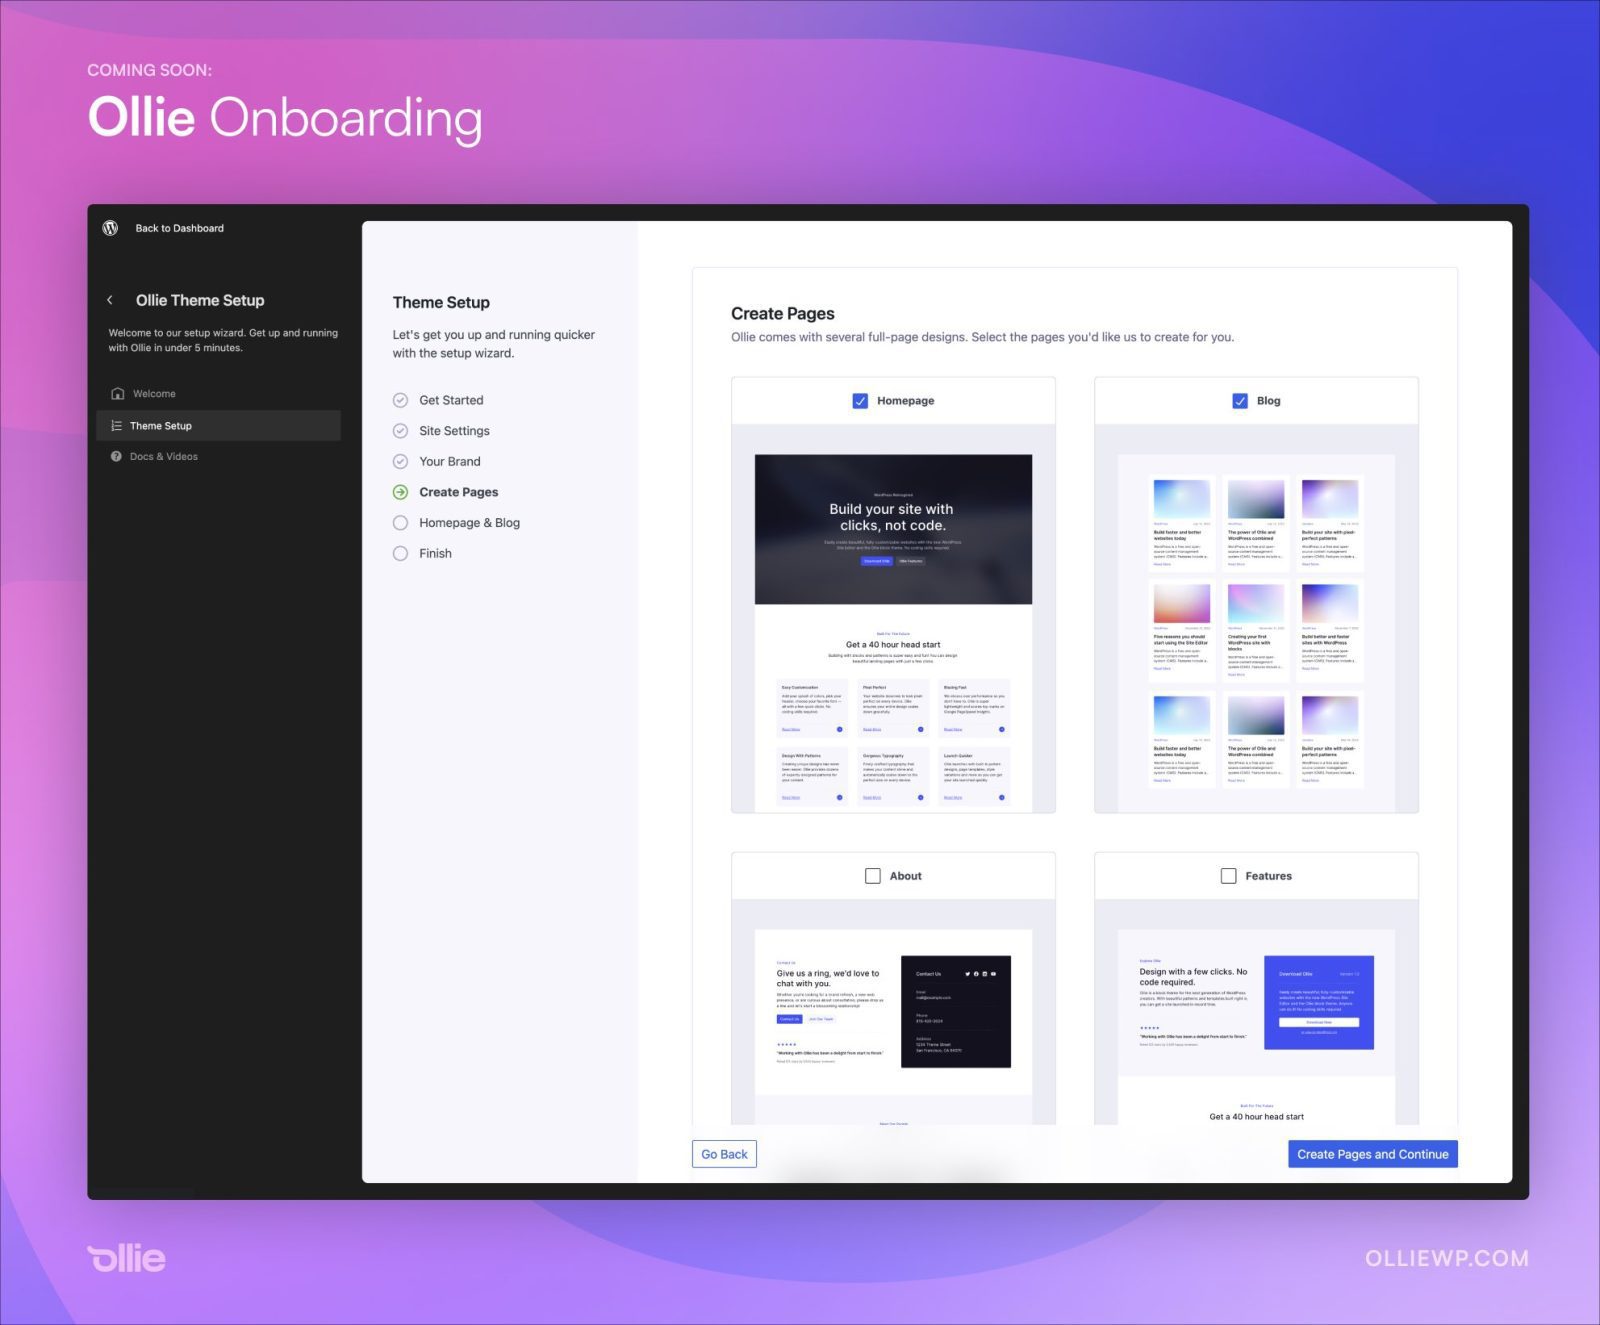The width and height of the screenshot is (1600, 1325).
Task: Click the checkmark icon next to Get Started
Action: tap(400, 399)
